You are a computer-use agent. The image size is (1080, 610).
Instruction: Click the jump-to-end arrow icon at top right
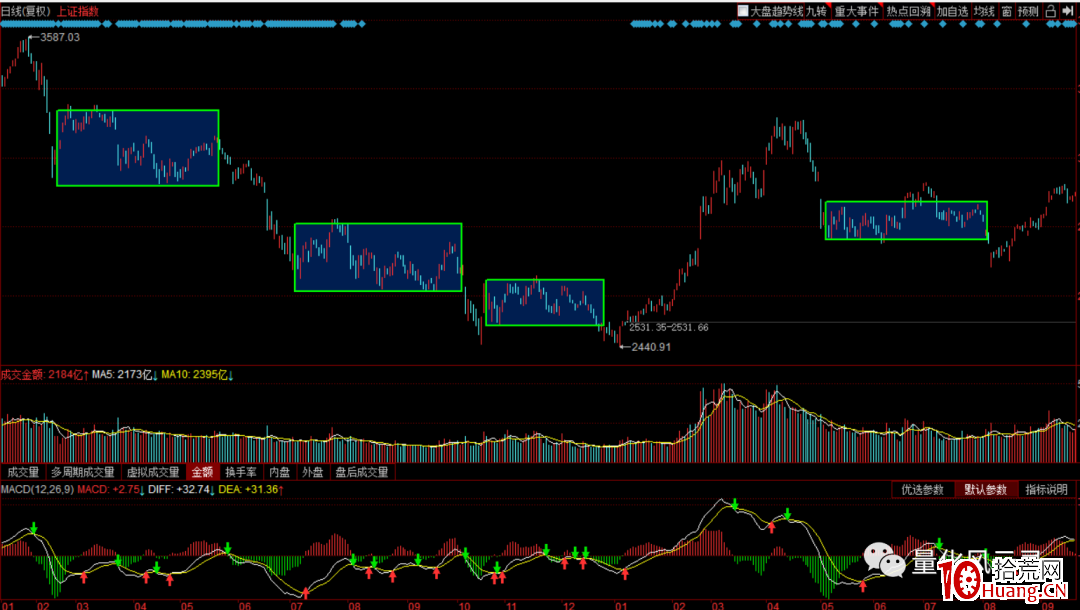1069,11
